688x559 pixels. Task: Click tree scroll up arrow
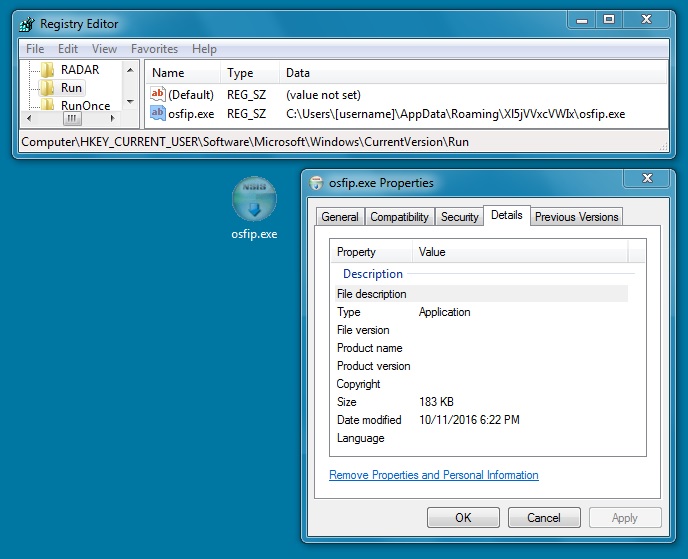tap(130, 70)
